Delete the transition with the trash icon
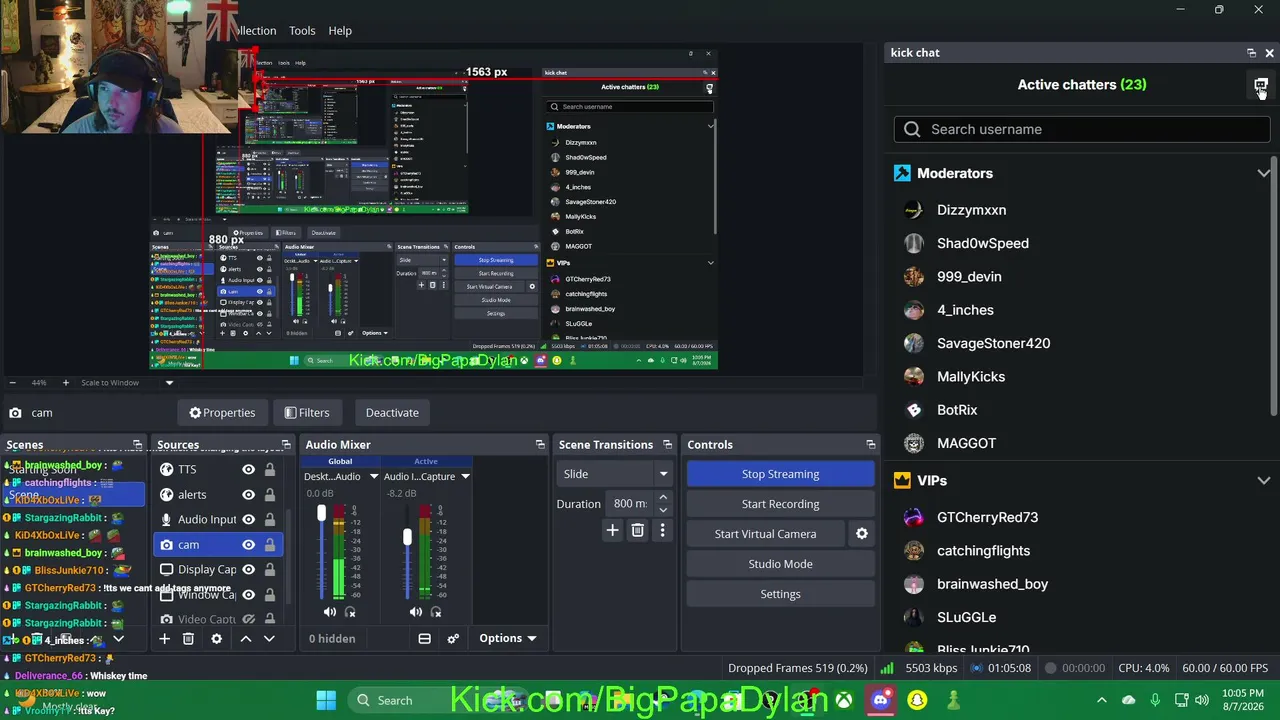1280x720 pixels. tap(637, 531)
